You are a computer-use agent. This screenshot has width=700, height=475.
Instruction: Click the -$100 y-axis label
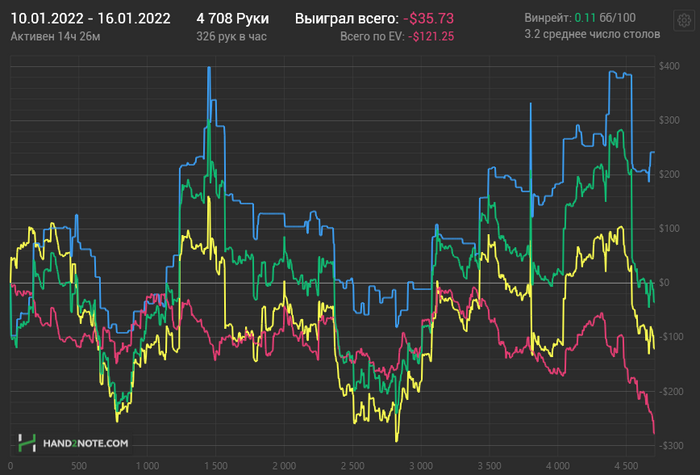pyautogui.click(x=669, y=337)
